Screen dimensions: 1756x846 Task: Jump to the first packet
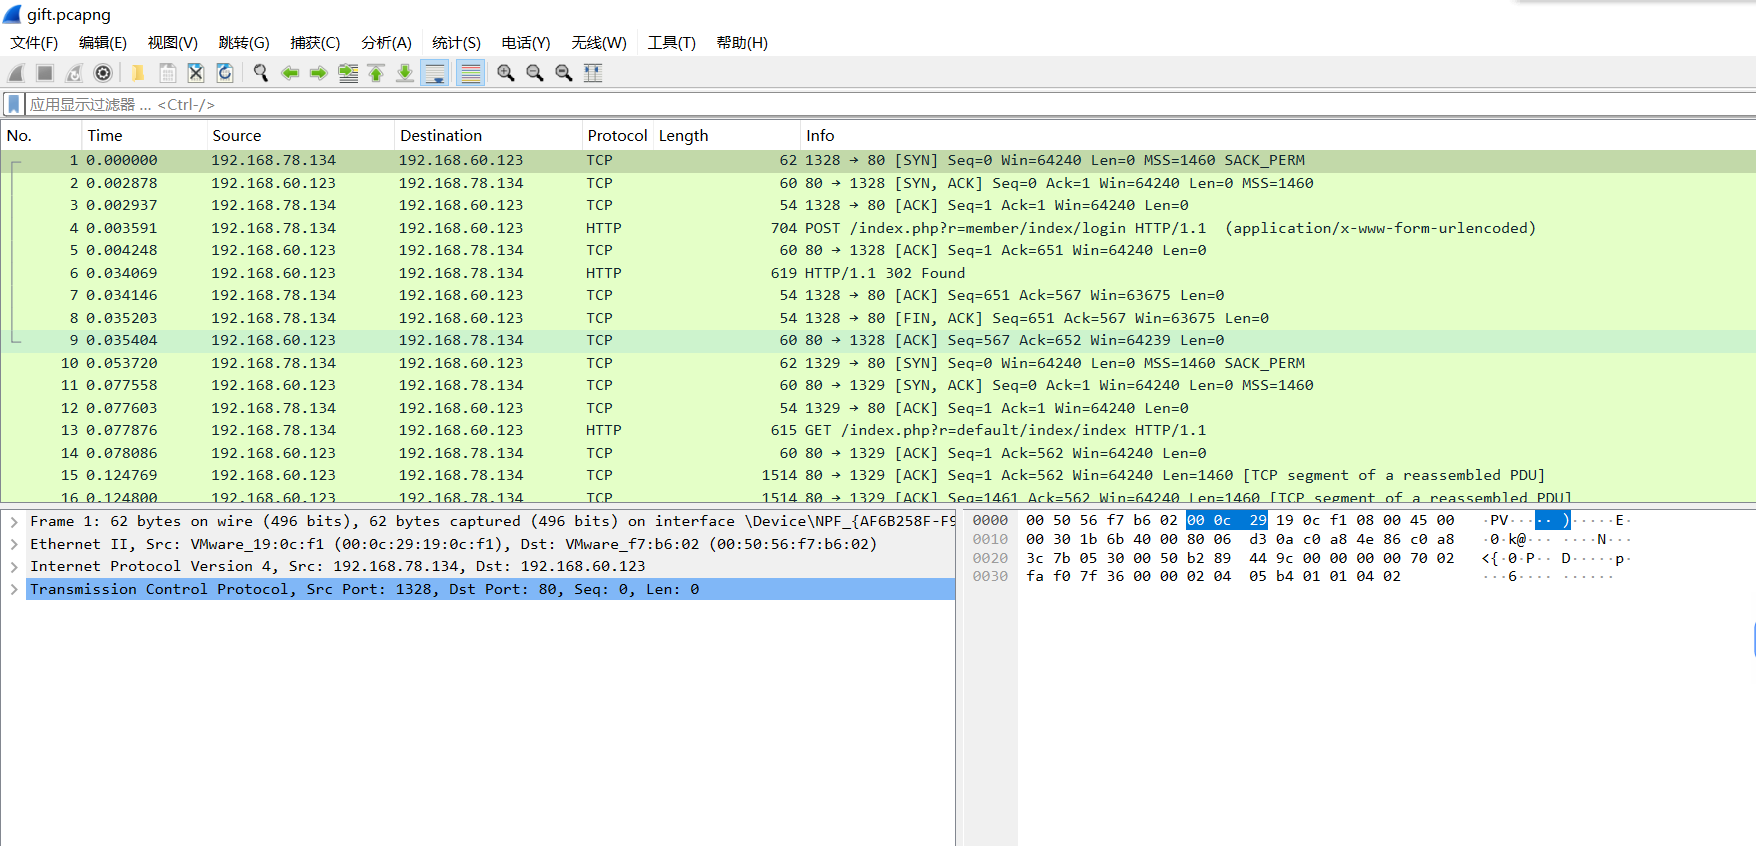click(376, 73)
